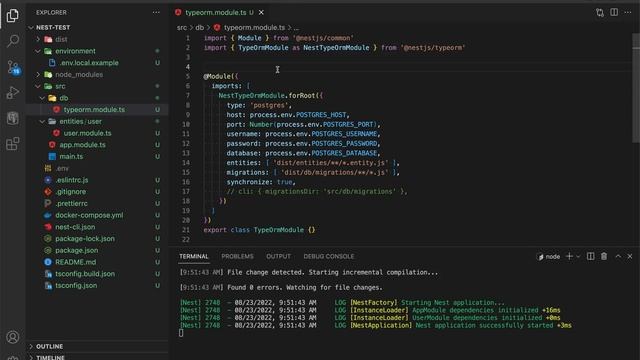Open the Search view in activity bar
Image resolution: width=640 pixels, height=360 pixels.
[x=13, y=40]
